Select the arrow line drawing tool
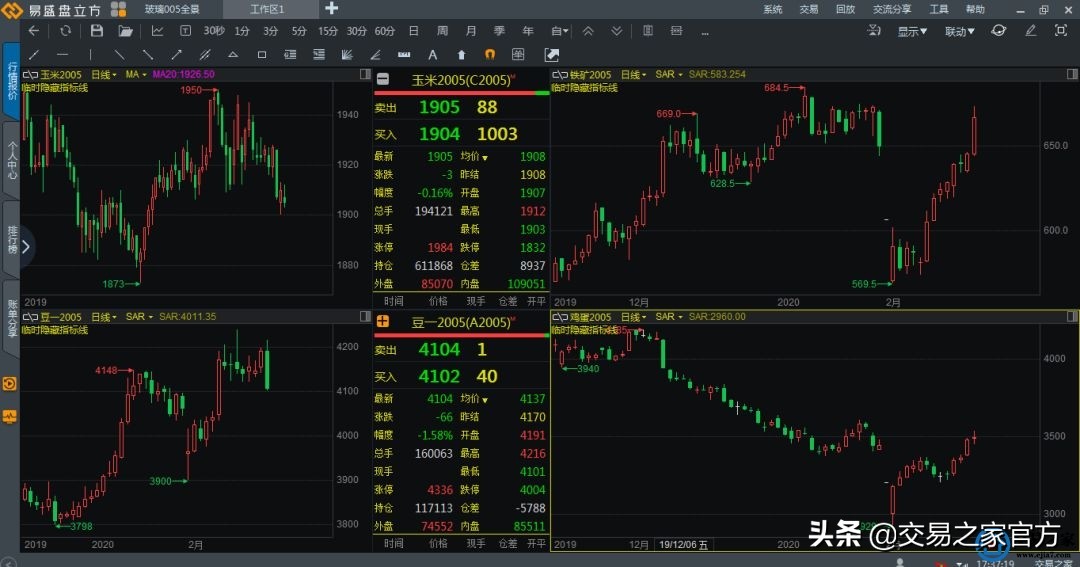 [176, 54]
